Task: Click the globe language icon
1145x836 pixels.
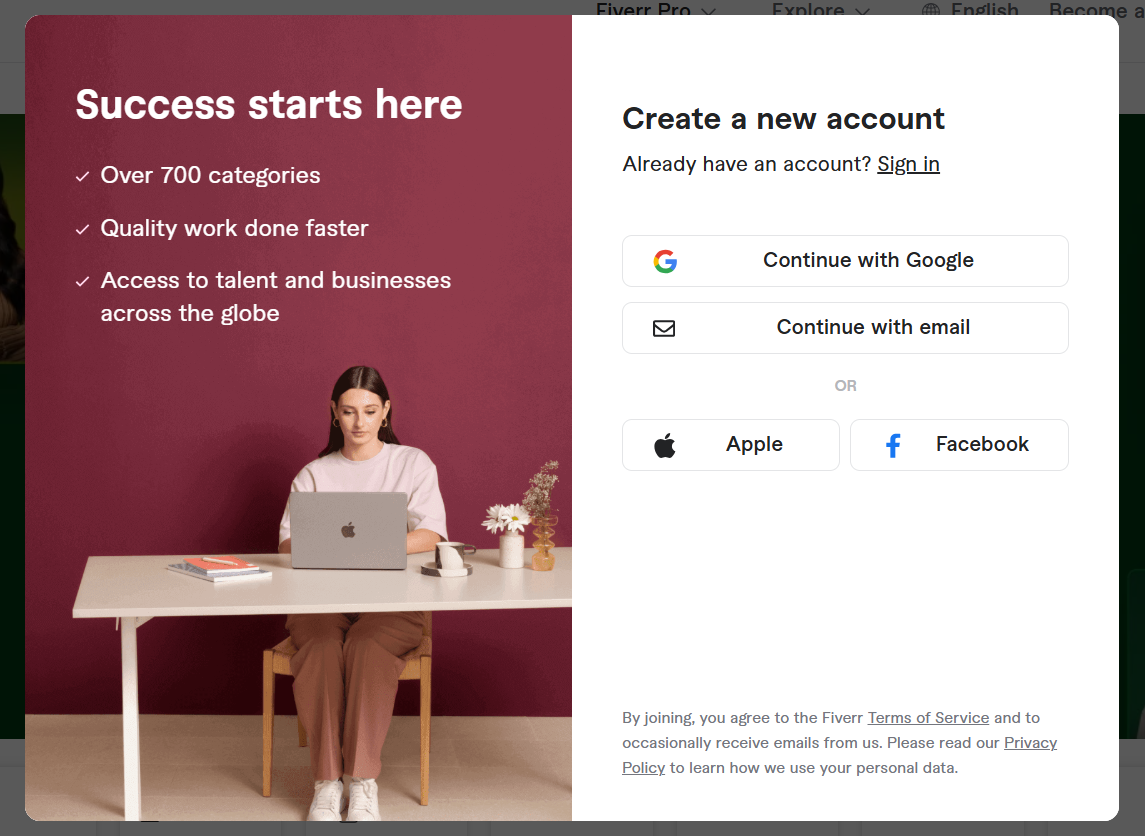Action: click(930, 9)
